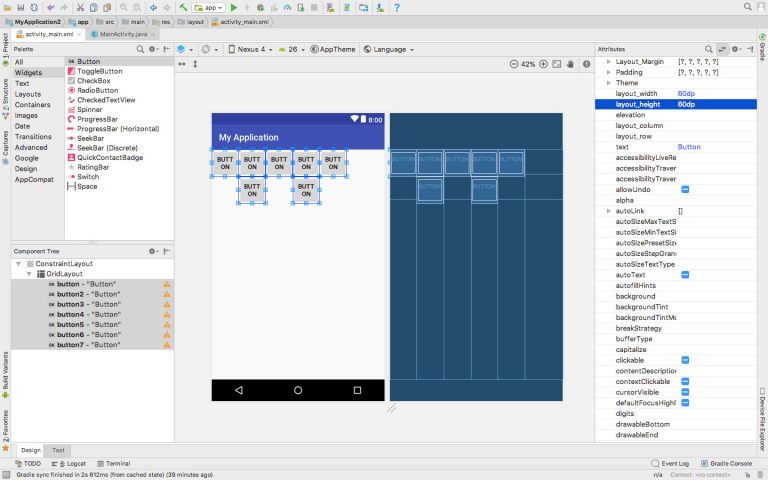
Task: Select the Design tab at bottom
Action: [x=31, y=450]
